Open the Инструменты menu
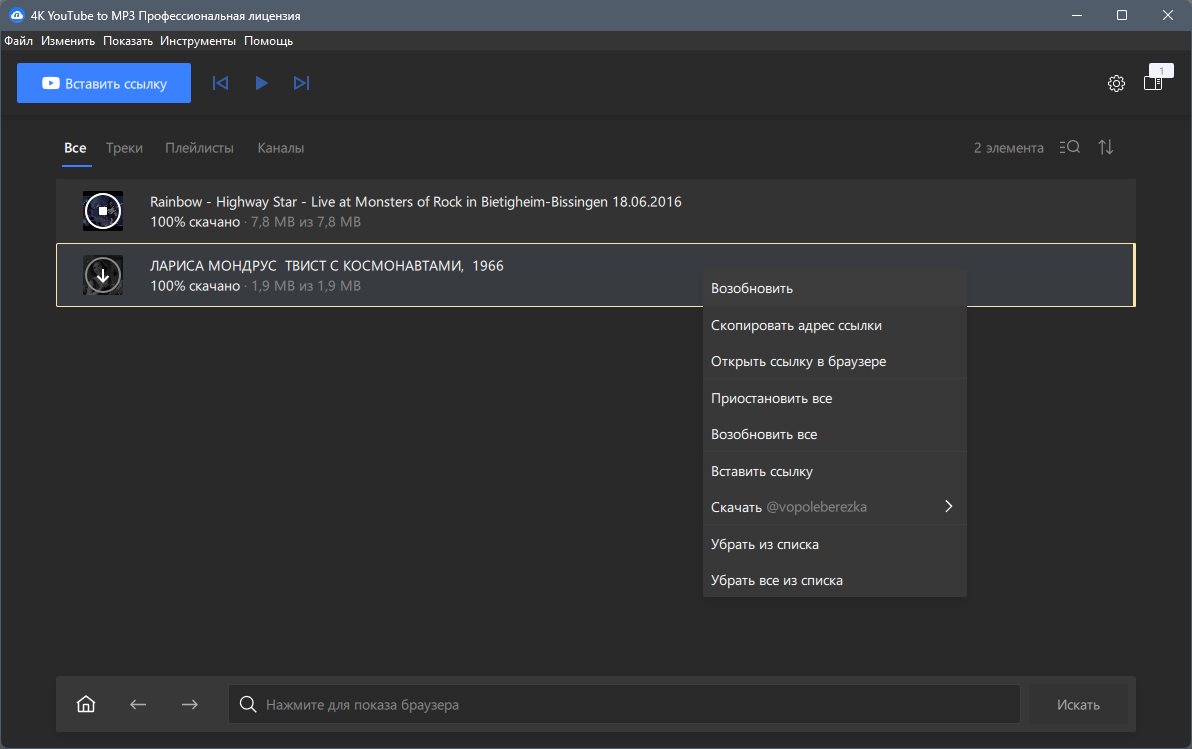1192x749 pixels. point(198,41)
